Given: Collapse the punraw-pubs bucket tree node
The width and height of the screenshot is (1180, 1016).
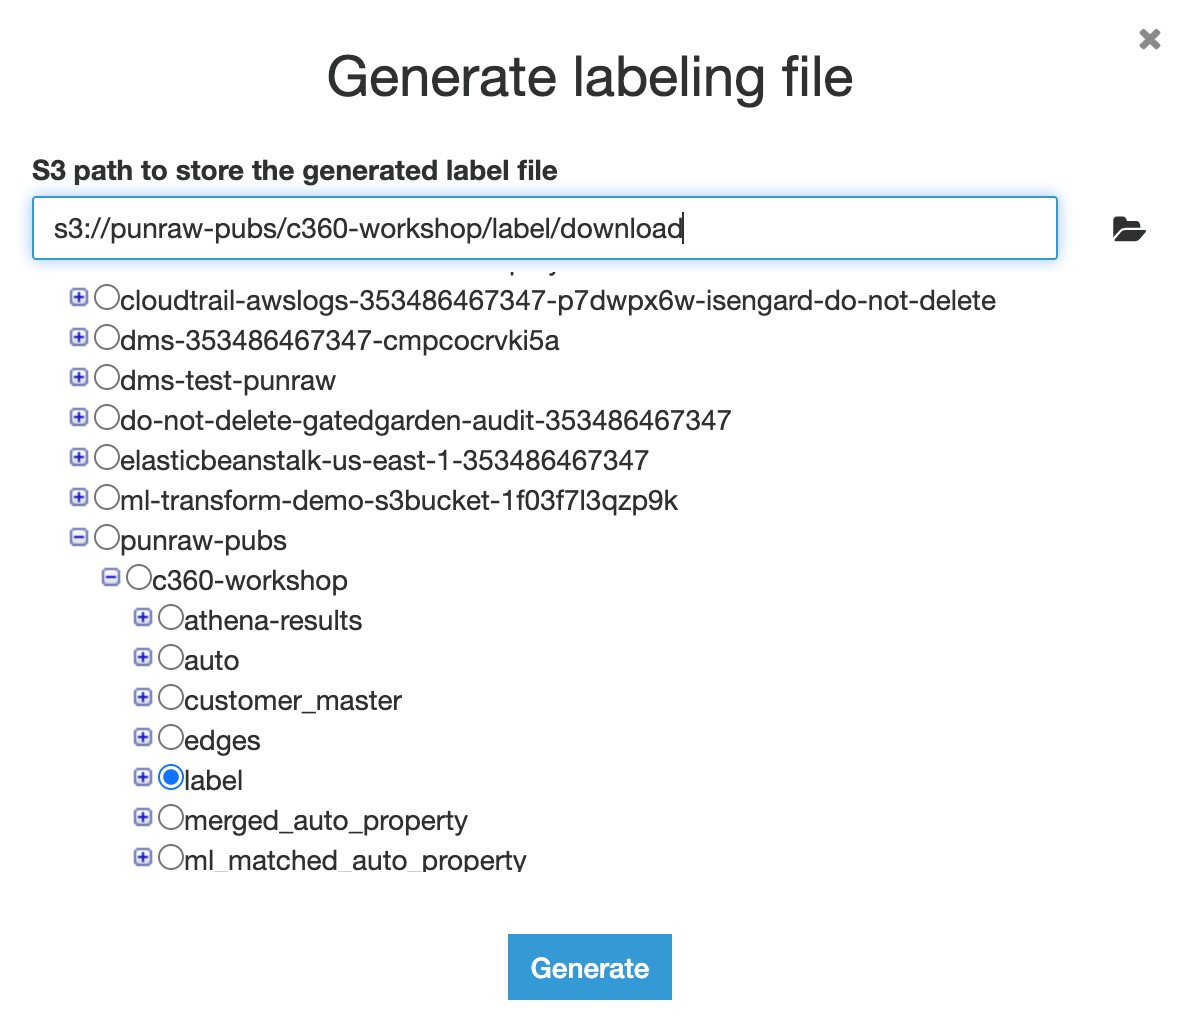Looking at the screenshot, I should point(79,537).
